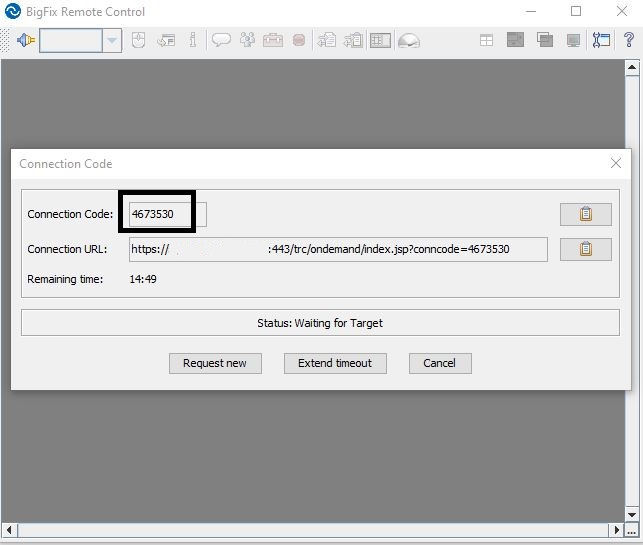The width and height of the screenshot is (643, 545).
Task: Click the first file transfer icon in toolbar
Action: tap(327, 40)
